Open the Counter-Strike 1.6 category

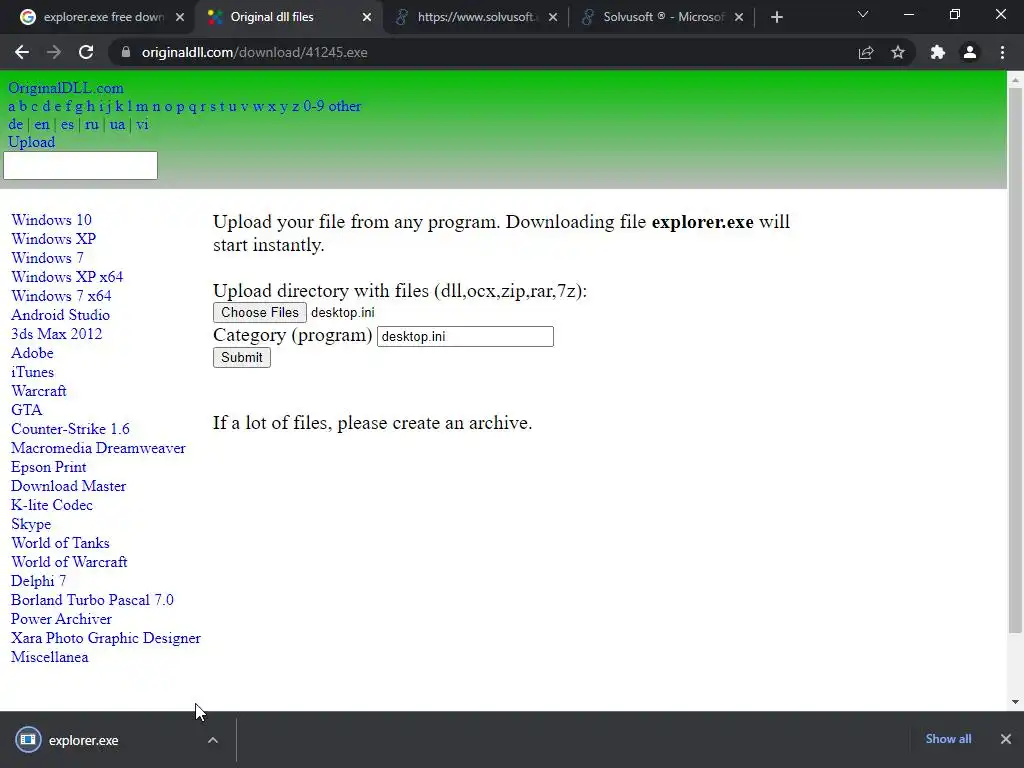click(71, 428)
